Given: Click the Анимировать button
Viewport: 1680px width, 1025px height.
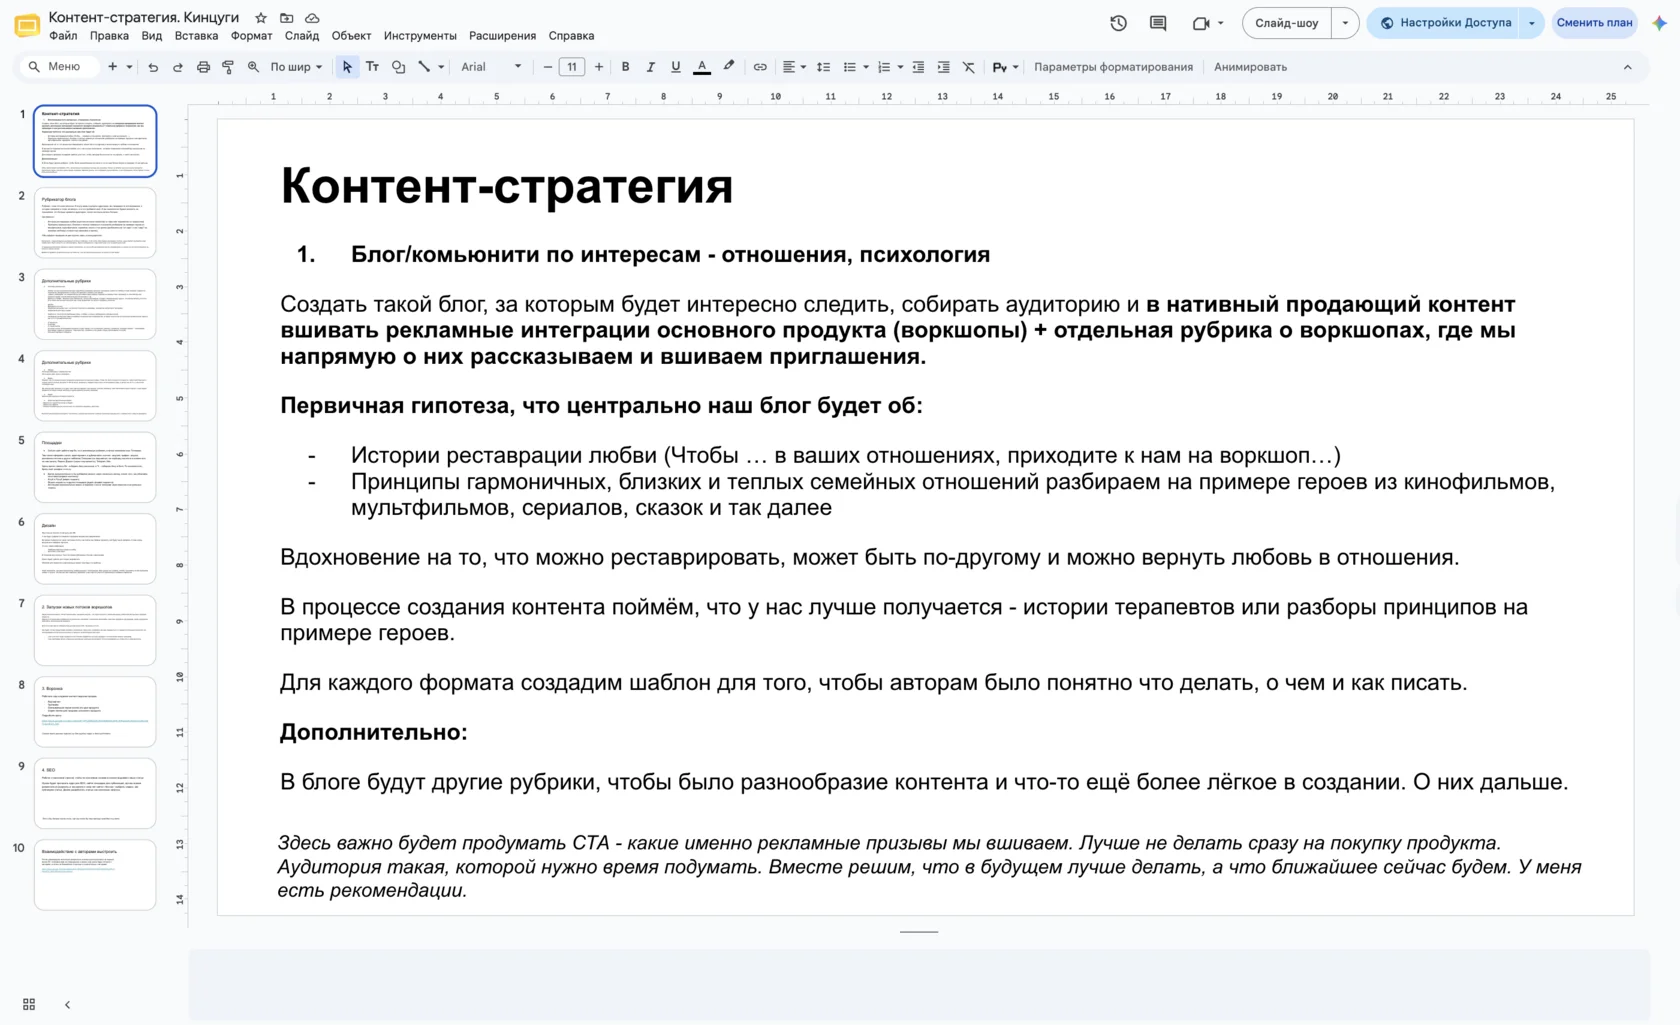Looking at the screenshot, I should click(x=1250, y=67).
